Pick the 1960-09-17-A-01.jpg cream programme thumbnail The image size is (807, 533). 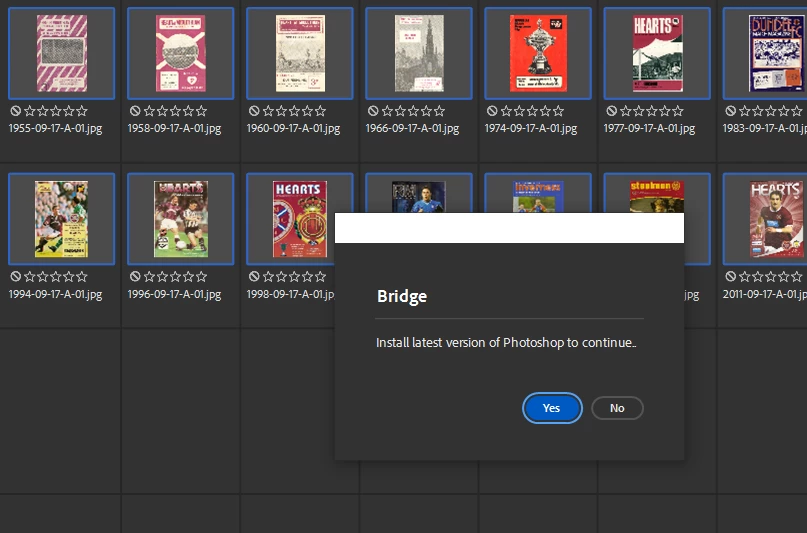click(x=300, y=53)
